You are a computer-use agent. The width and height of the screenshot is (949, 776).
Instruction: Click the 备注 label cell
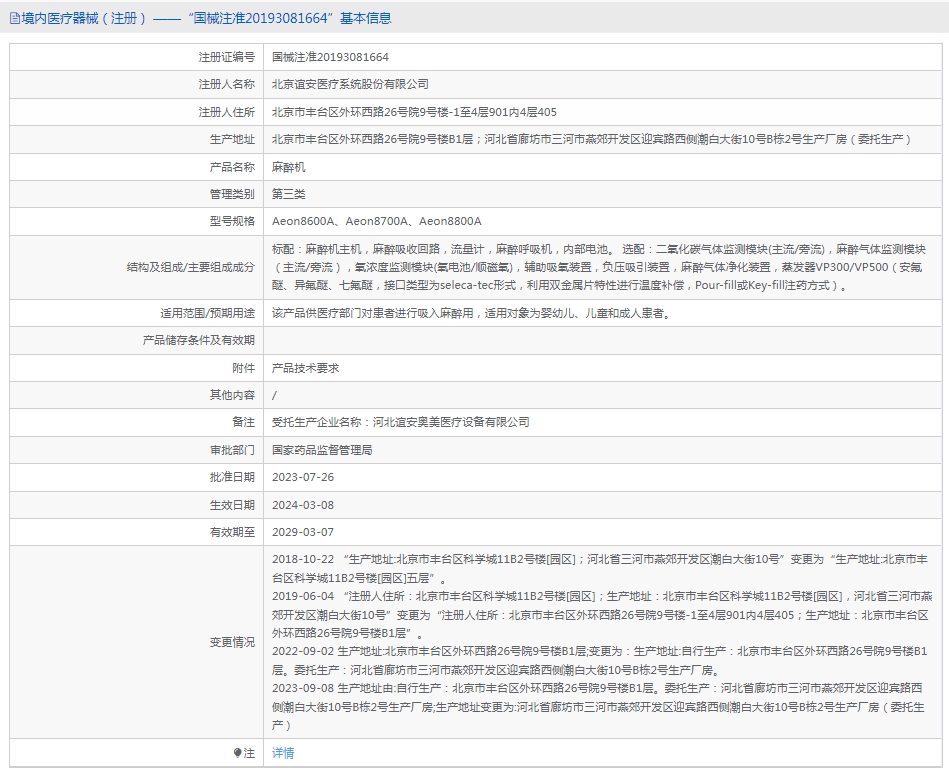pyautogui.click(x=136, y=423)
